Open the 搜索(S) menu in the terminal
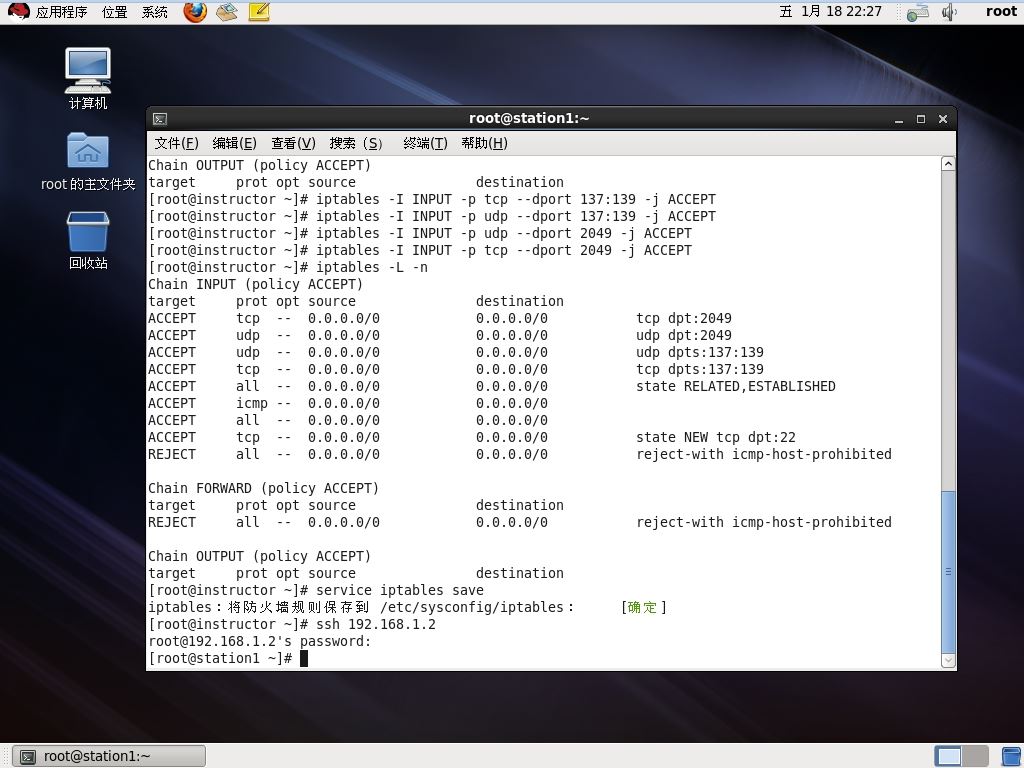This screenshot has height=768, width=1024. [x=356, y=143]
